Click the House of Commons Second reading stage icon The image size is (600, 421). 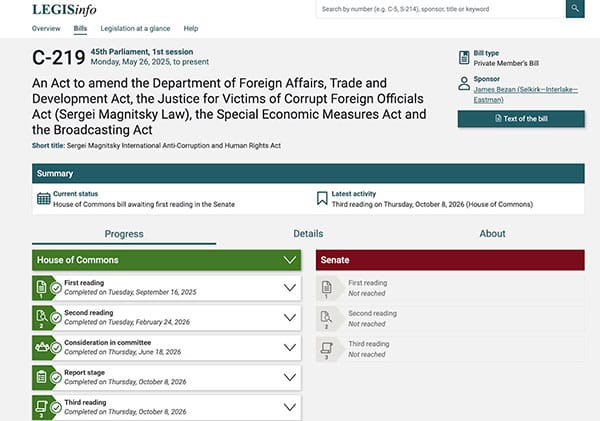[x=41, y=317]
